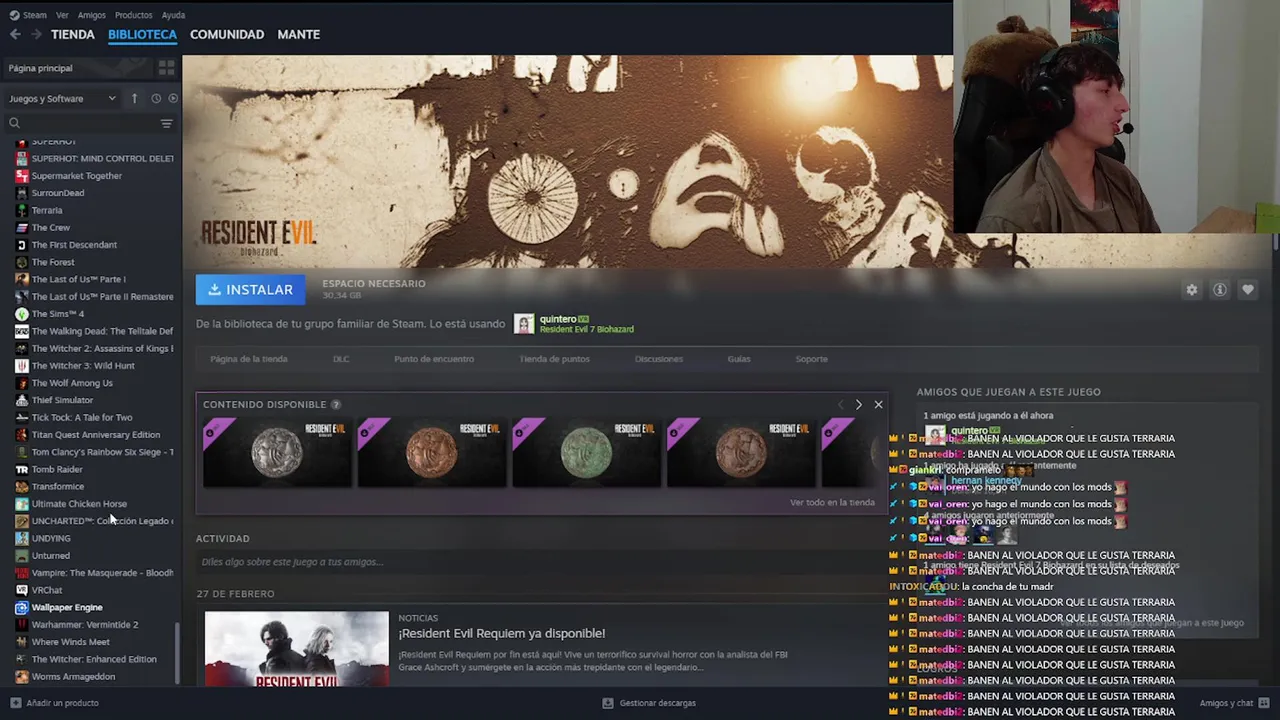Open the Discusiones tab
This screenshot has height=720, width=1280.
[x=658, y=359]
